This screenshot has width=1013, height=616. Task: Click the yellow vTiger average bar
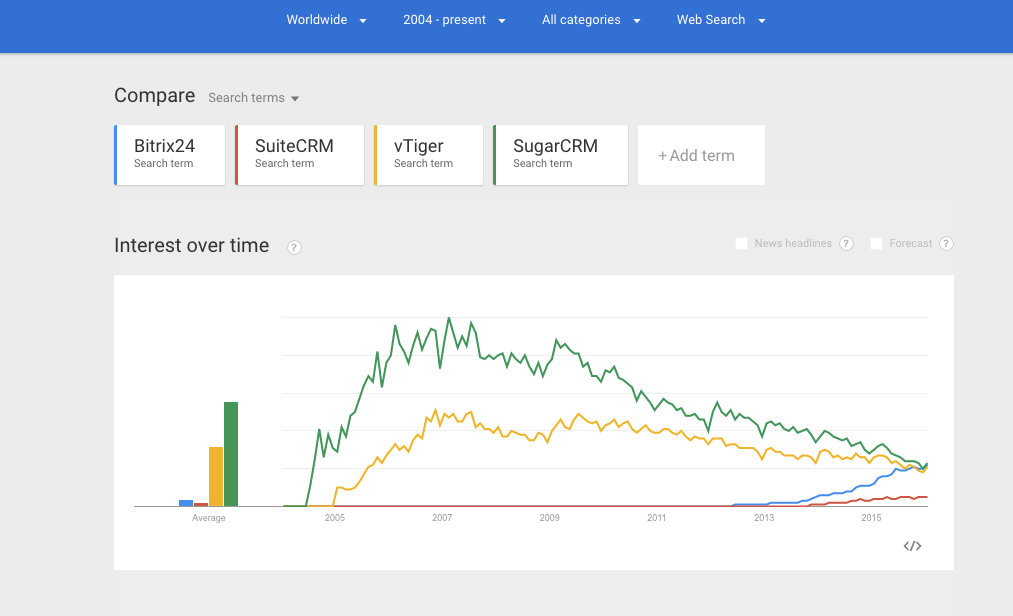click(215, 476)
